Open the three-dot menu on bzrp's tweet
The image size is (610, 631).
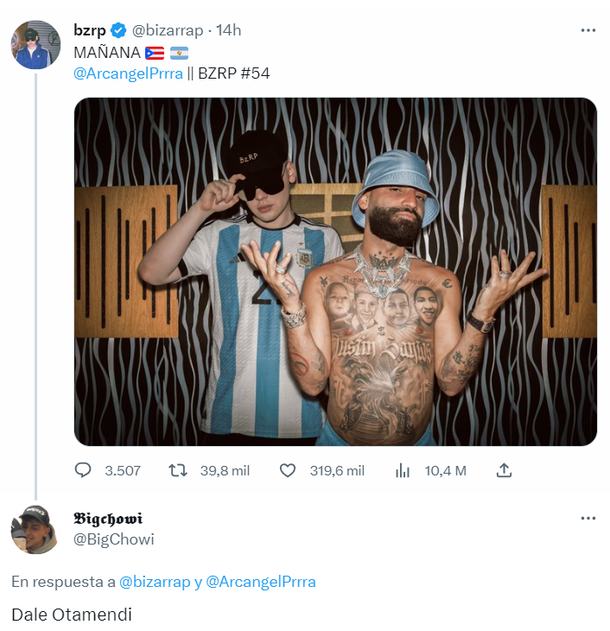tap(588, 30)
